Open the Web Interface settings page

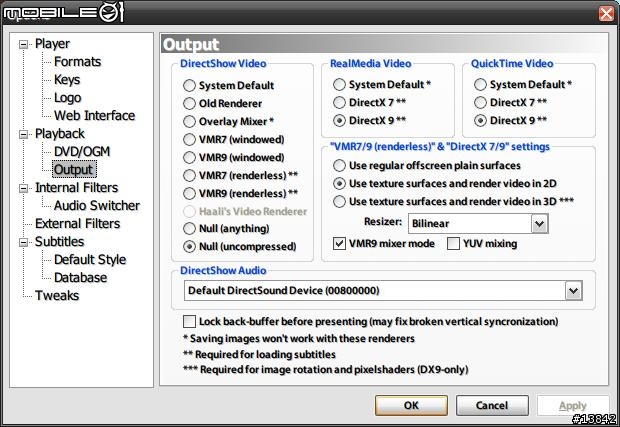click(x=95, y=115)
